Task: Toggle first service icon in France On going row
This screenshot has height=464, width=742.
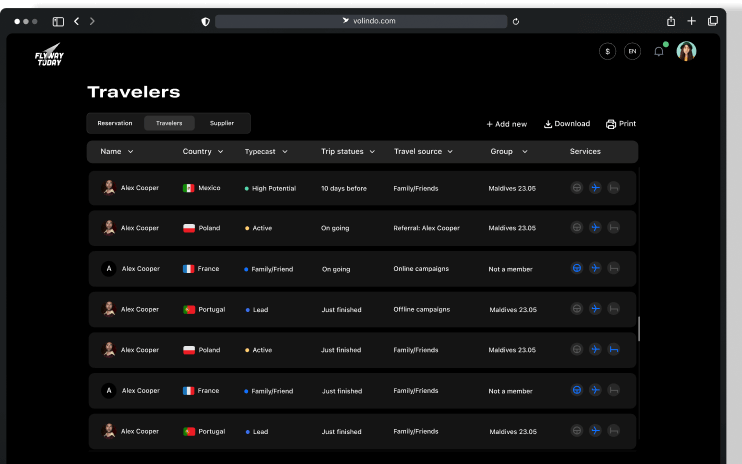Action: click(x=576, y=268)
